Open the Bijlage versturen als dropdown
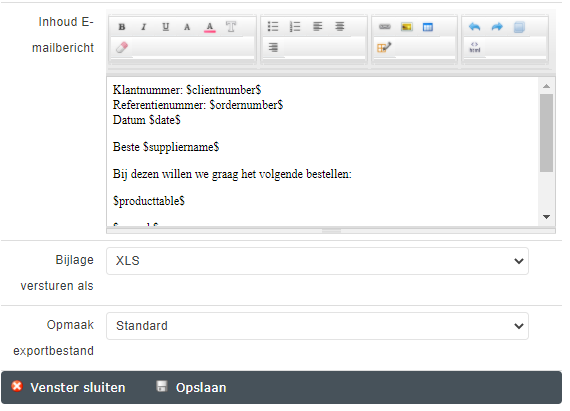 tap(317, 261)
